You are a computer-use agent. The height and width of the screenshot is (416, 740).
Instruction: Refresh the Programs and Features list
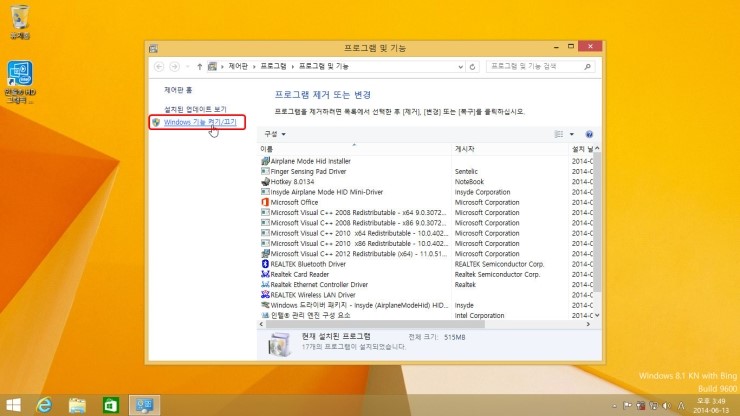tap(472, 67)
